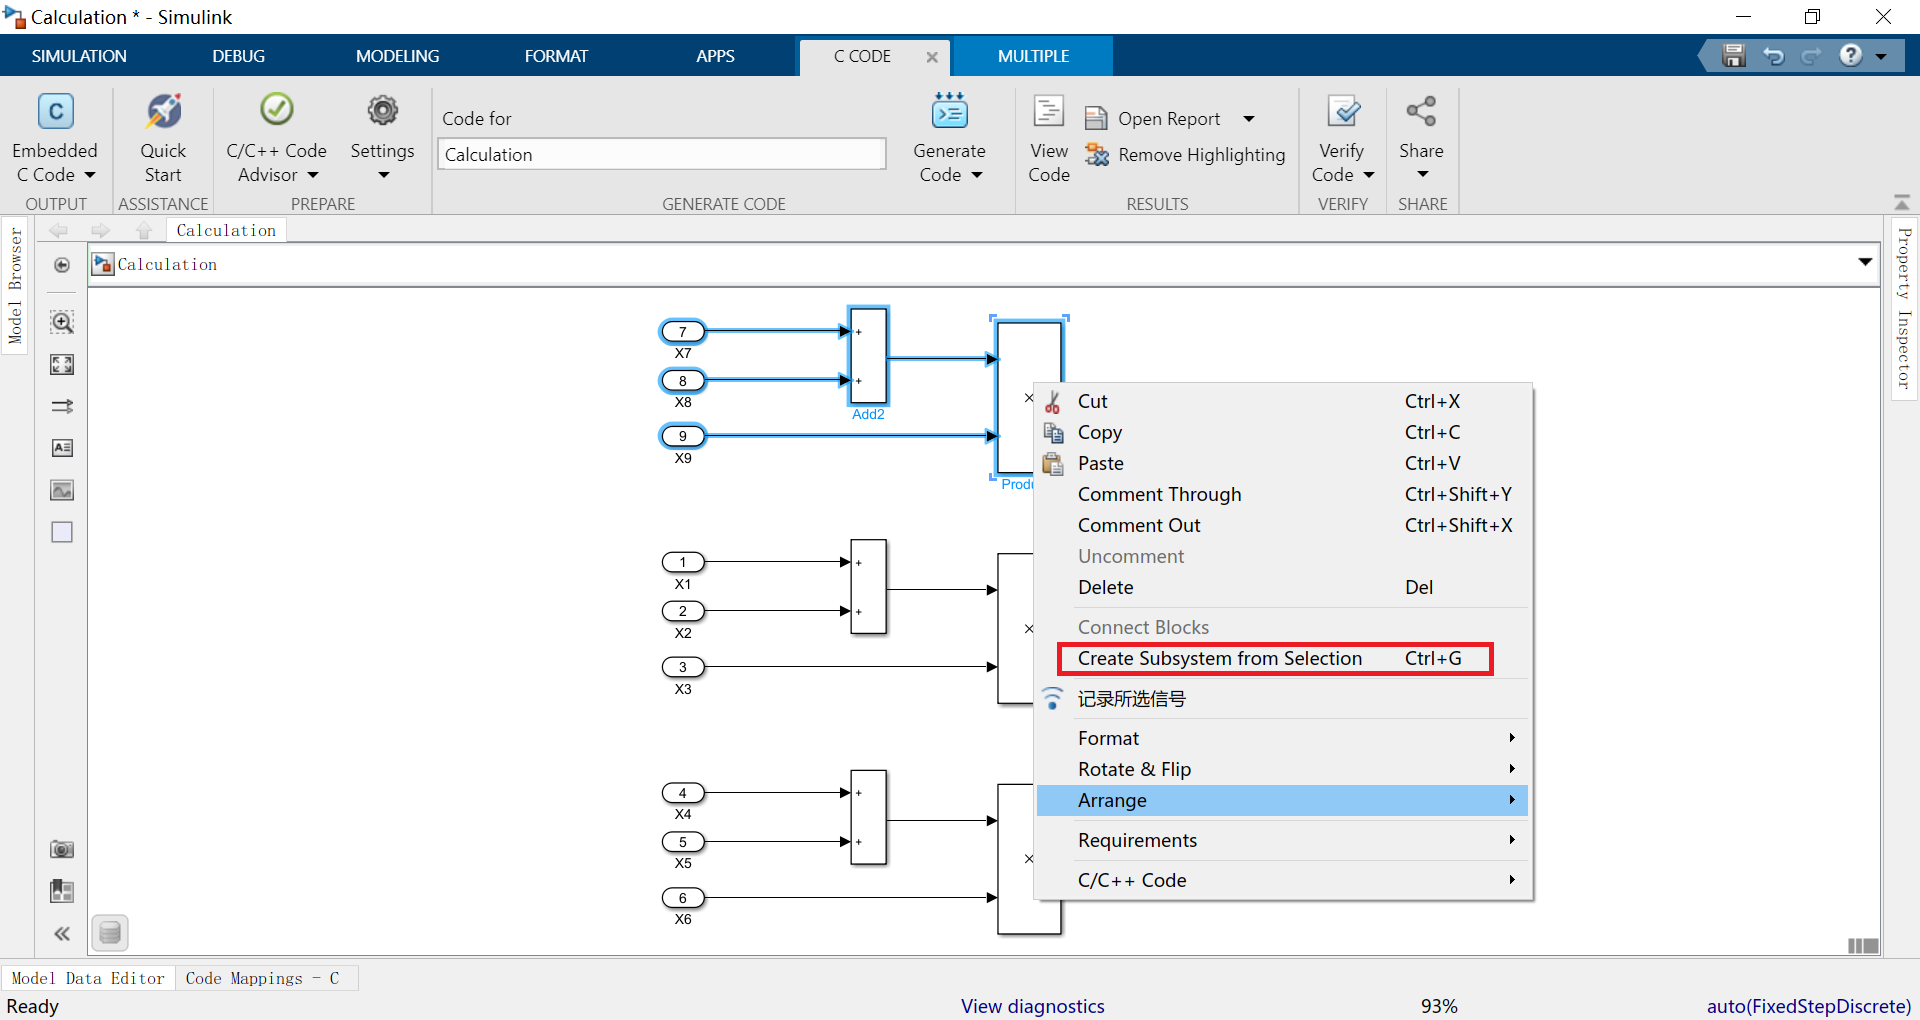Insert area box icon in palette

click(x=62, y=532)
